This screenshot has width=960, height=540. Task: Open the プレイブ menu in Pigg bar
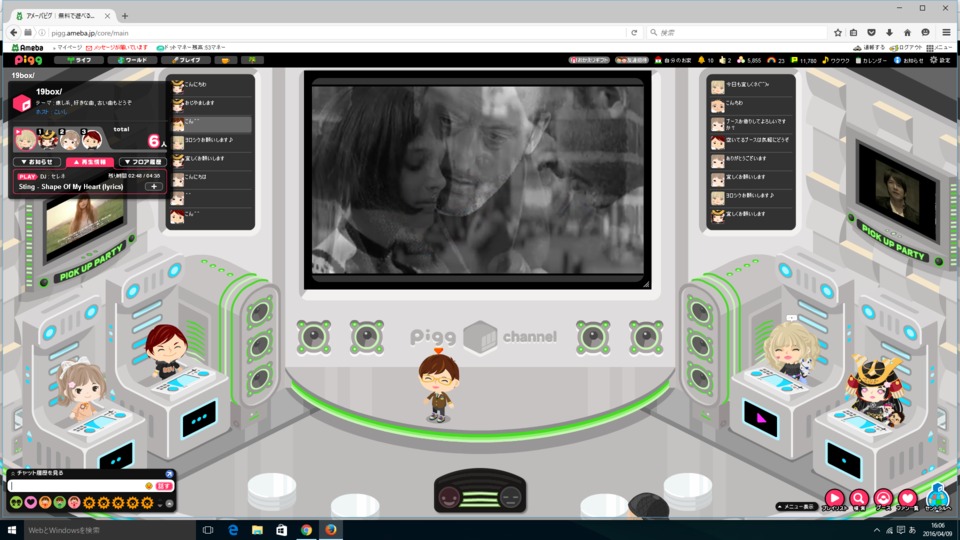186,60
